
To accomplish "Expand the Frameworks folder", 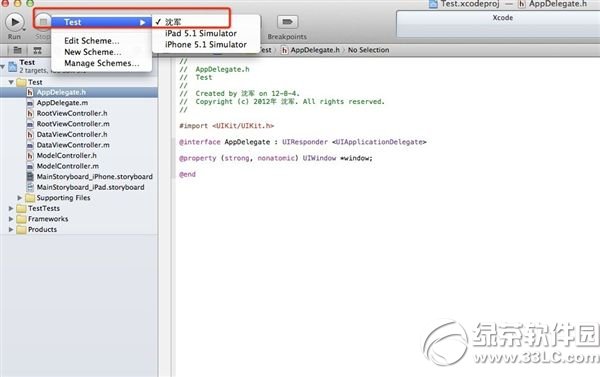I will pos(11,219).
